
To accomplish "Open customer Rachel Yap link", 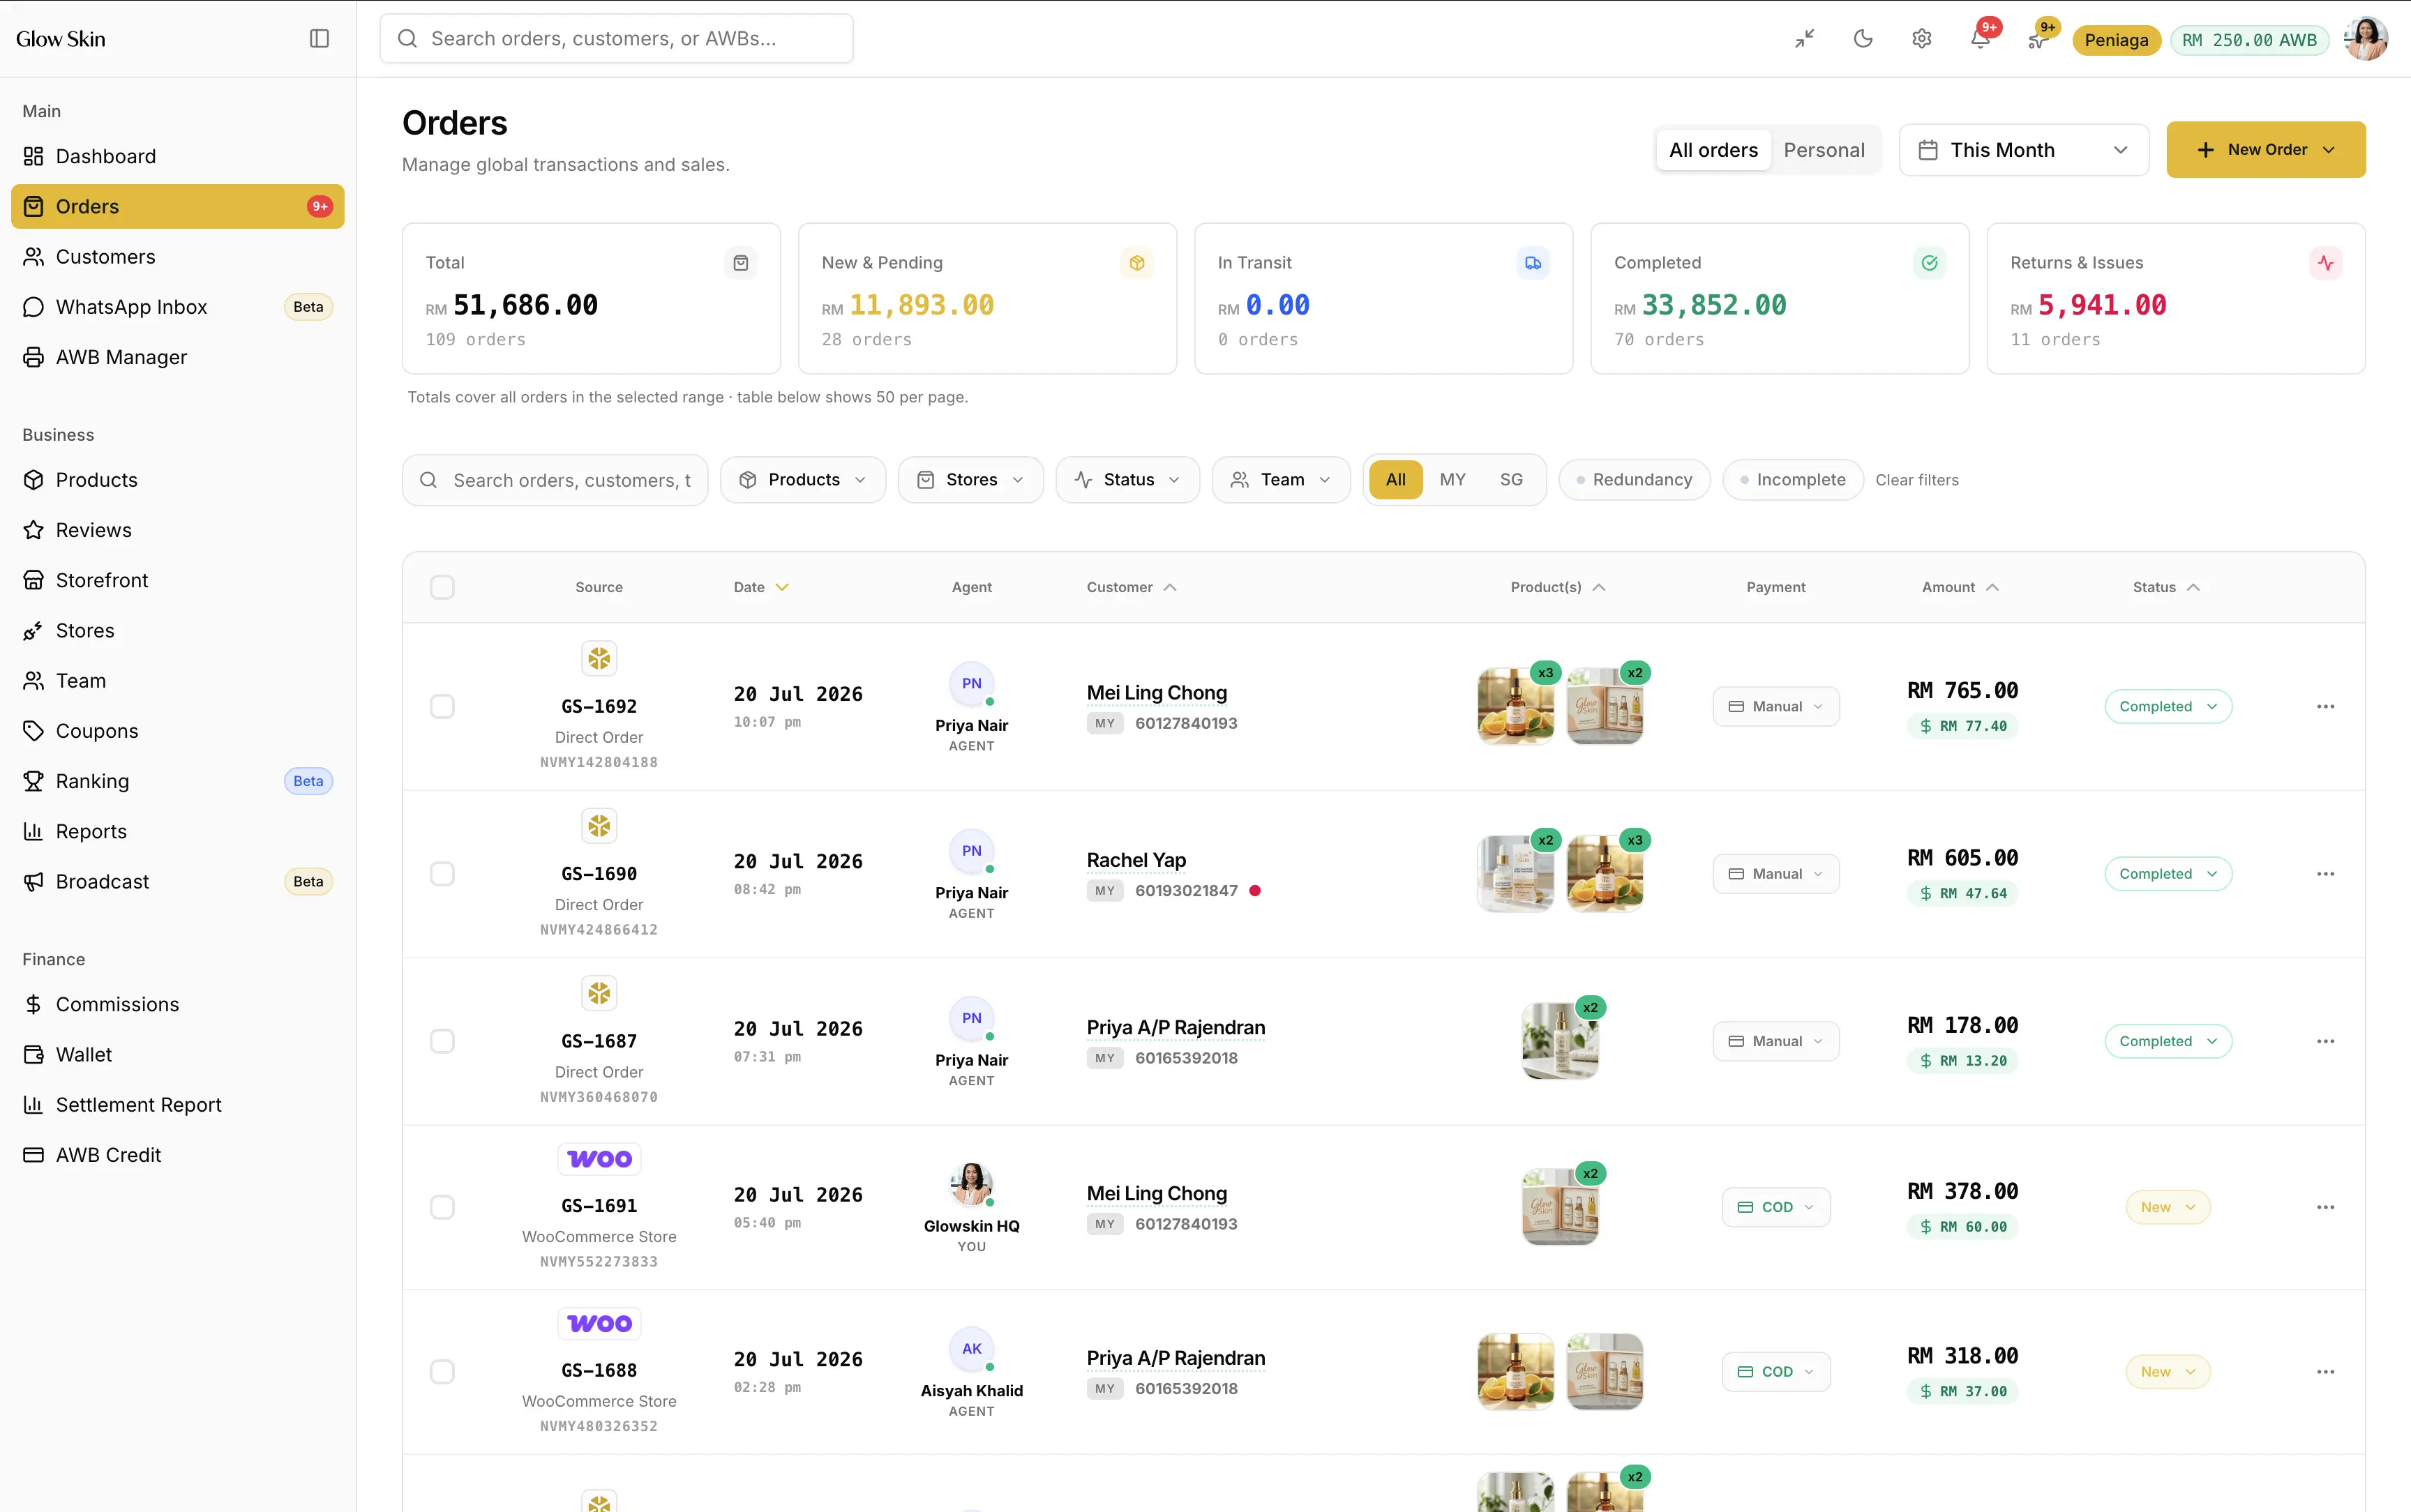I will pyautogui.click(x=1136, y=860).
